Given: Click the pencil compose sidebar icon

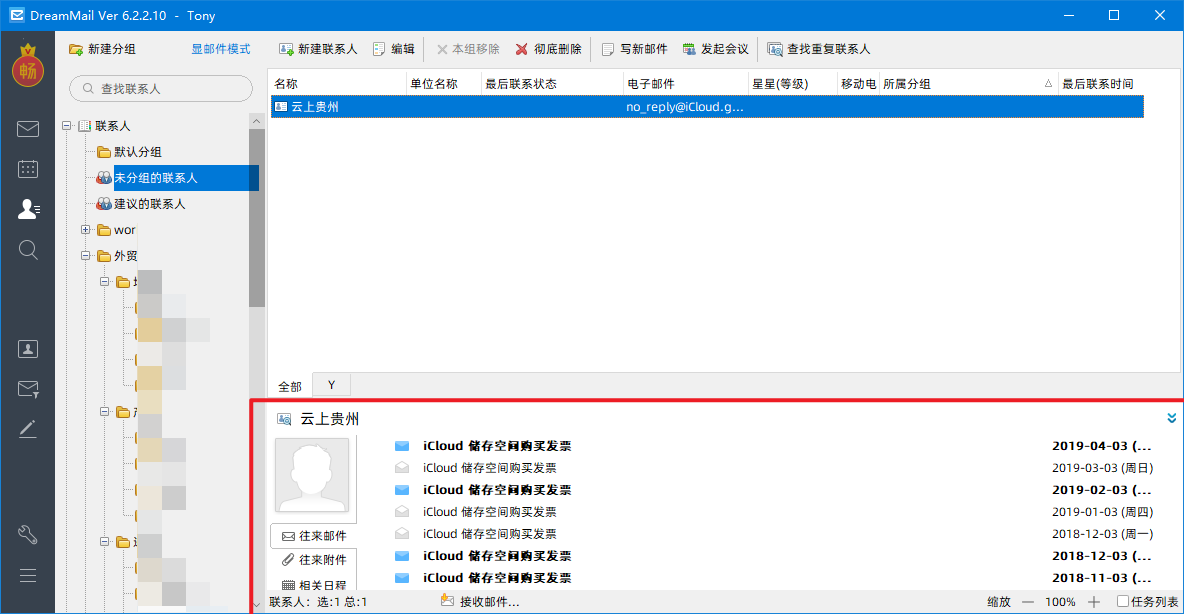Looking at the screenshot, I should [x=28, y=429].
